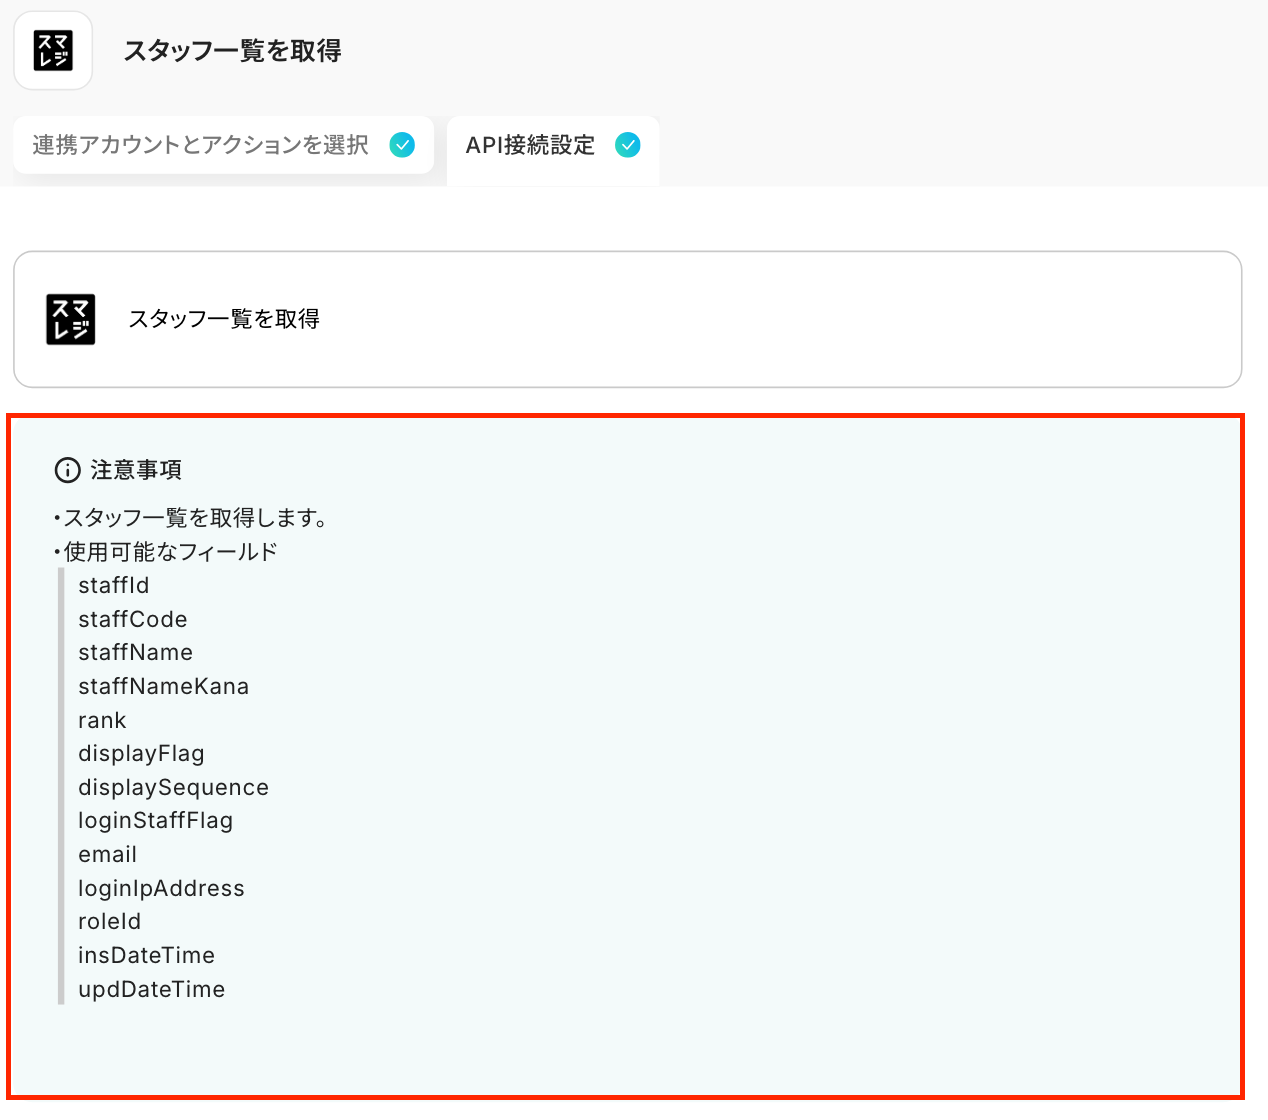
Task: Click the displaySequence field name
Action: (173, 787)
